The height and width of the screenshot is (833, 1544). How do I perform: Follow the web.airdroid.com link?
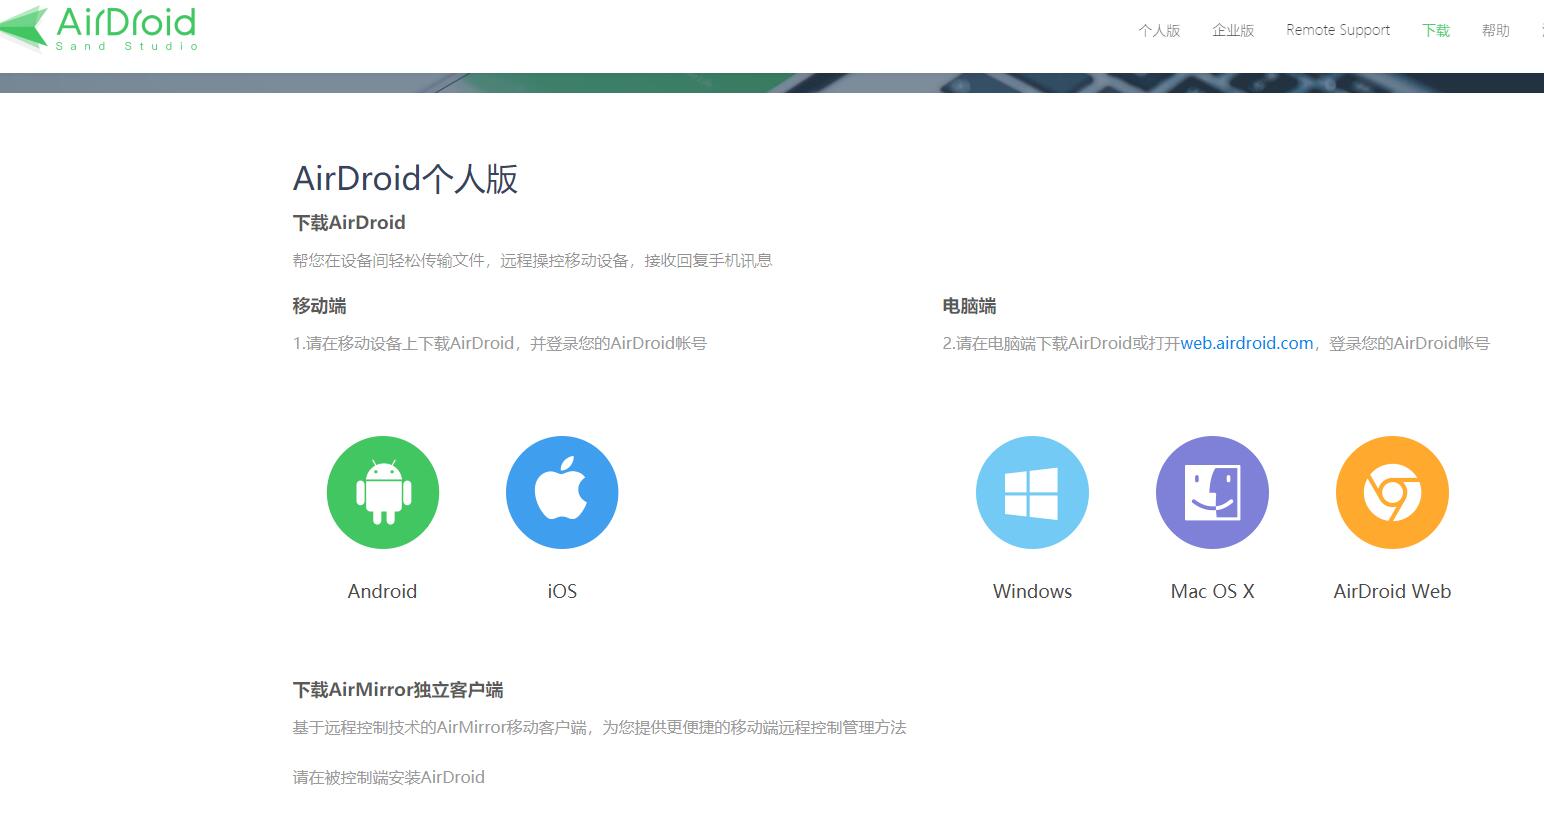tap(1247, 343)
